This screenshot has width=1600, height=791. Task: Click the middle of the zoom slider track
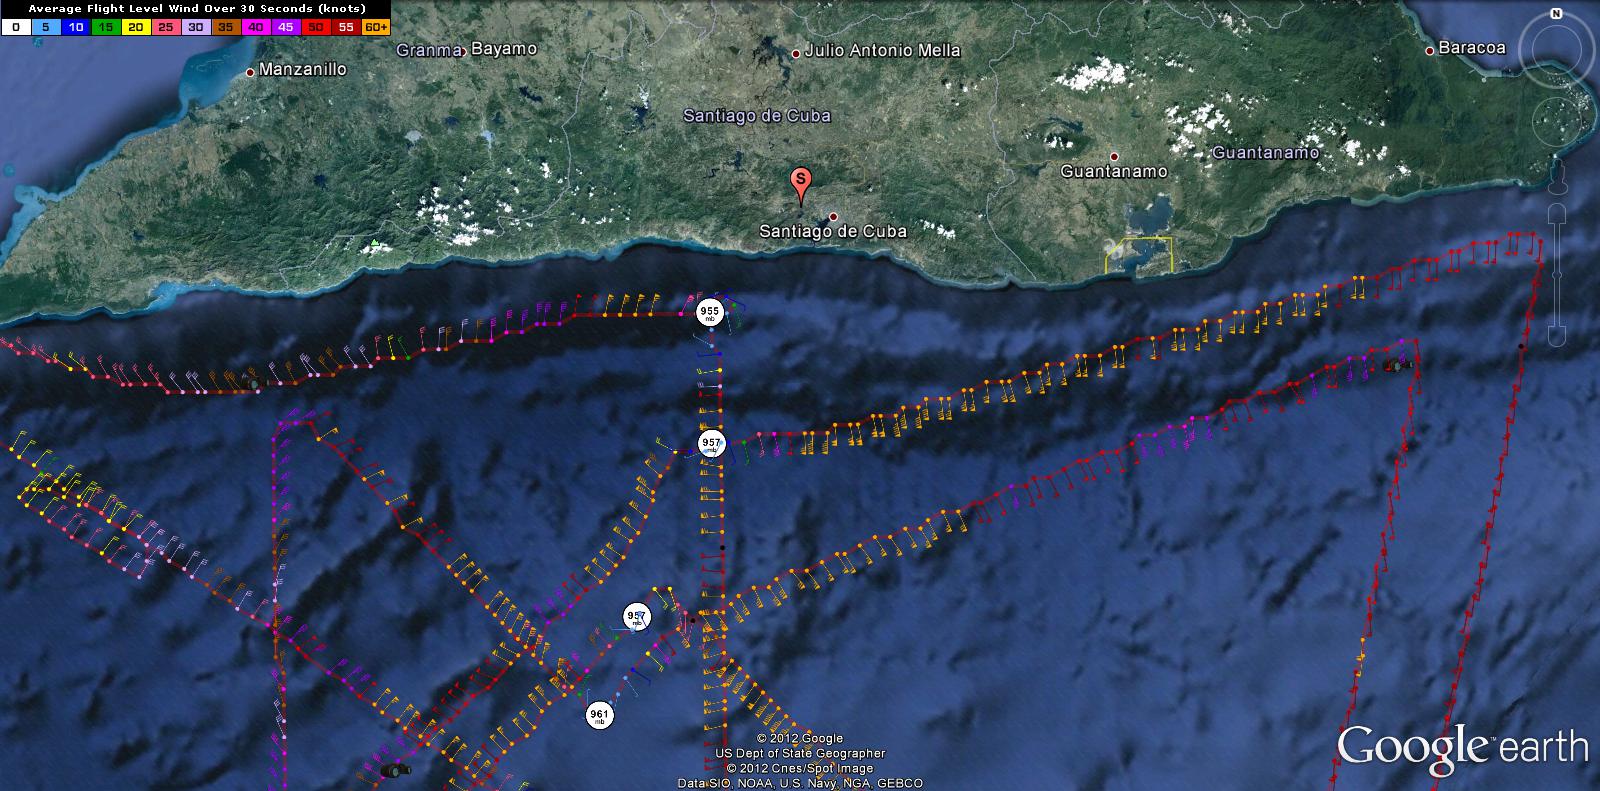point(1557,275)
